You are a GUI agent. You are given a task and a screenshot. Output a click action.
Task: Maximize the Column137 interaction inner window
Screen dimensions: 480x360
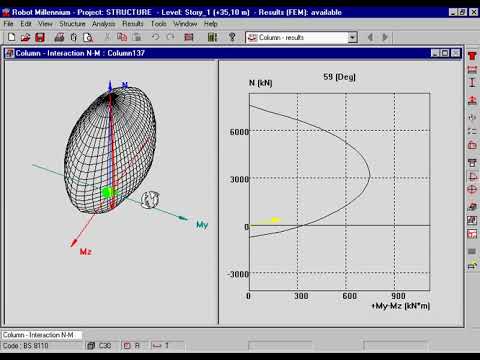445,53
